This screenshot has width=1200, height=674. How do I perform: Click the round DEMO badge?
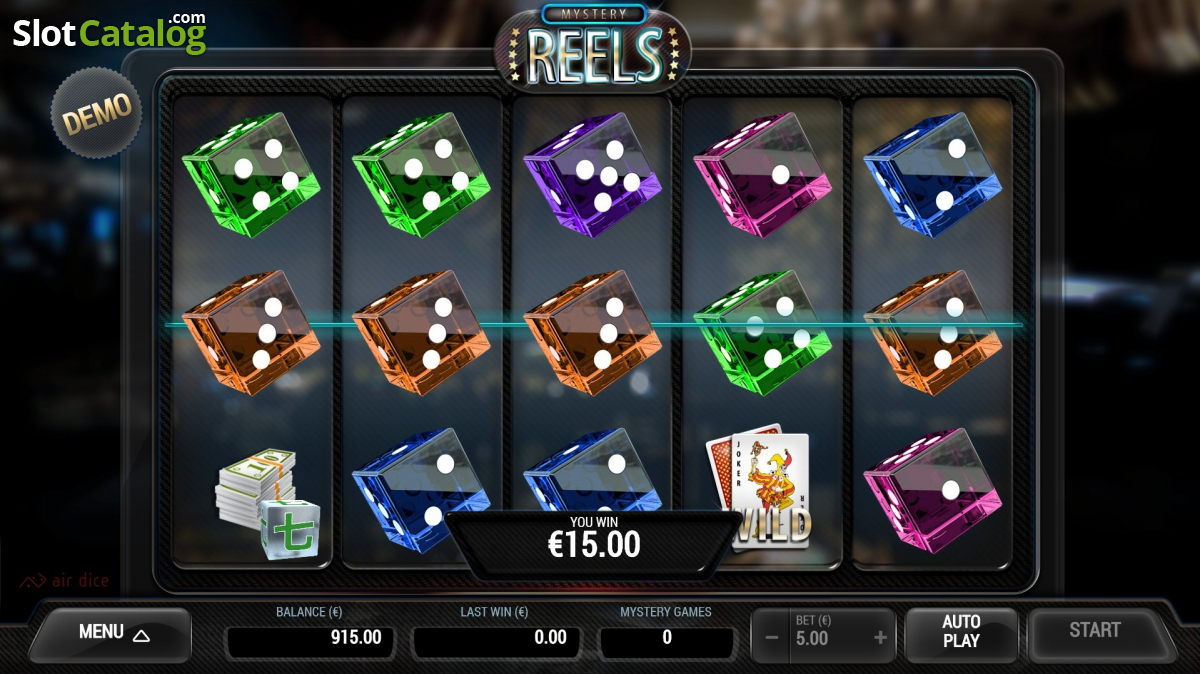click(97, 112)
